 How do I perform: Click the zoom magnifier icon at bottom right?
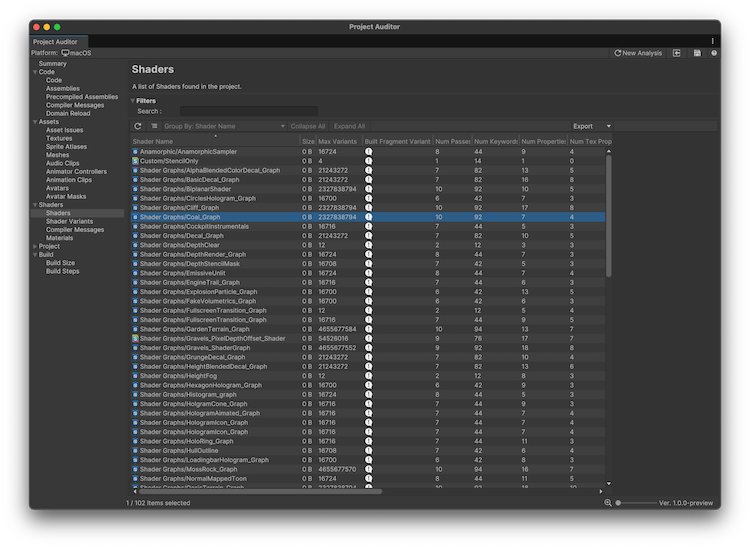tap(608, 502)
